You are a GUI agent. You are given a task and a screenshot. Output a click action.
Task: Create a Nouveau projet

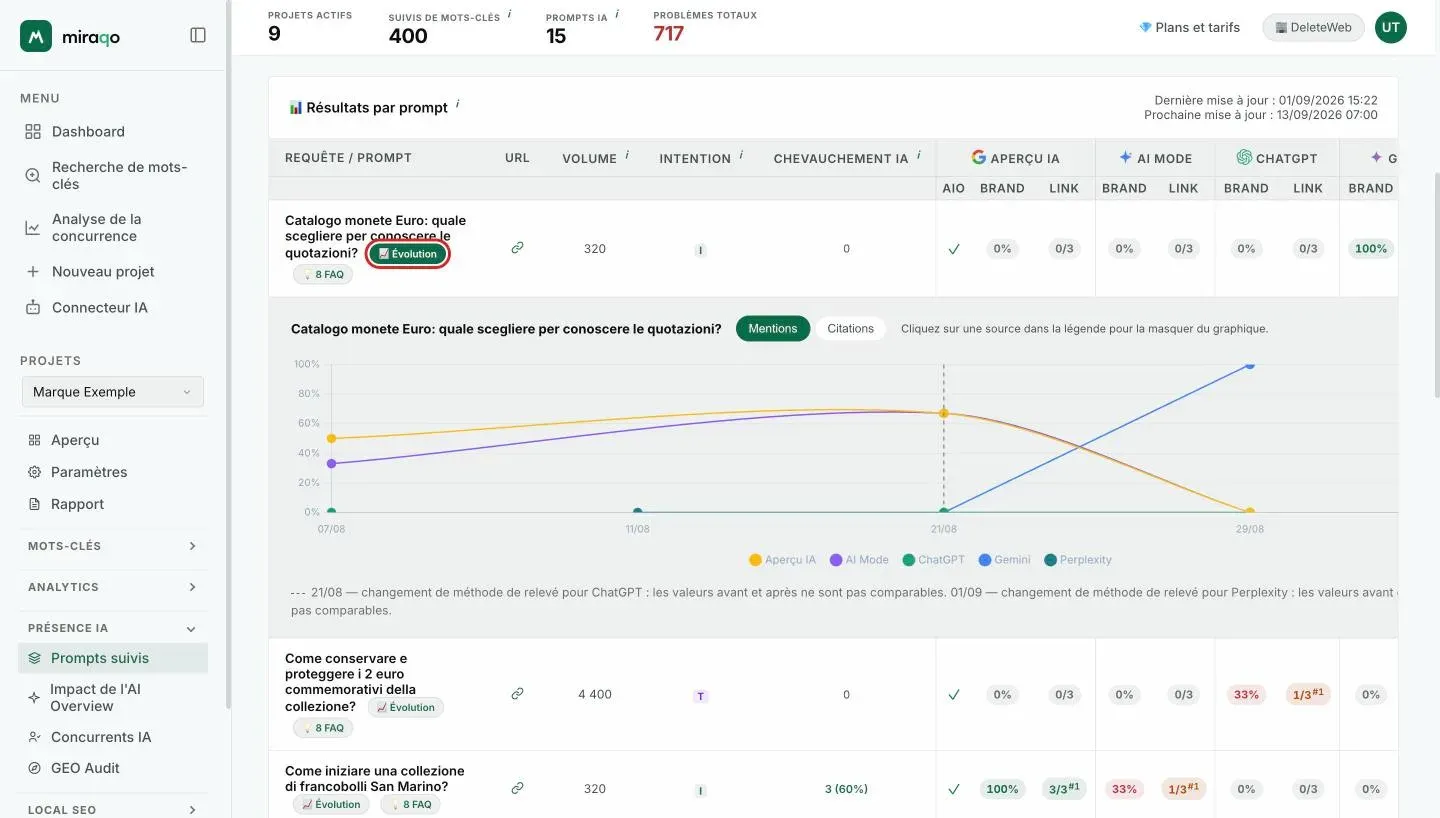point(90,271)
